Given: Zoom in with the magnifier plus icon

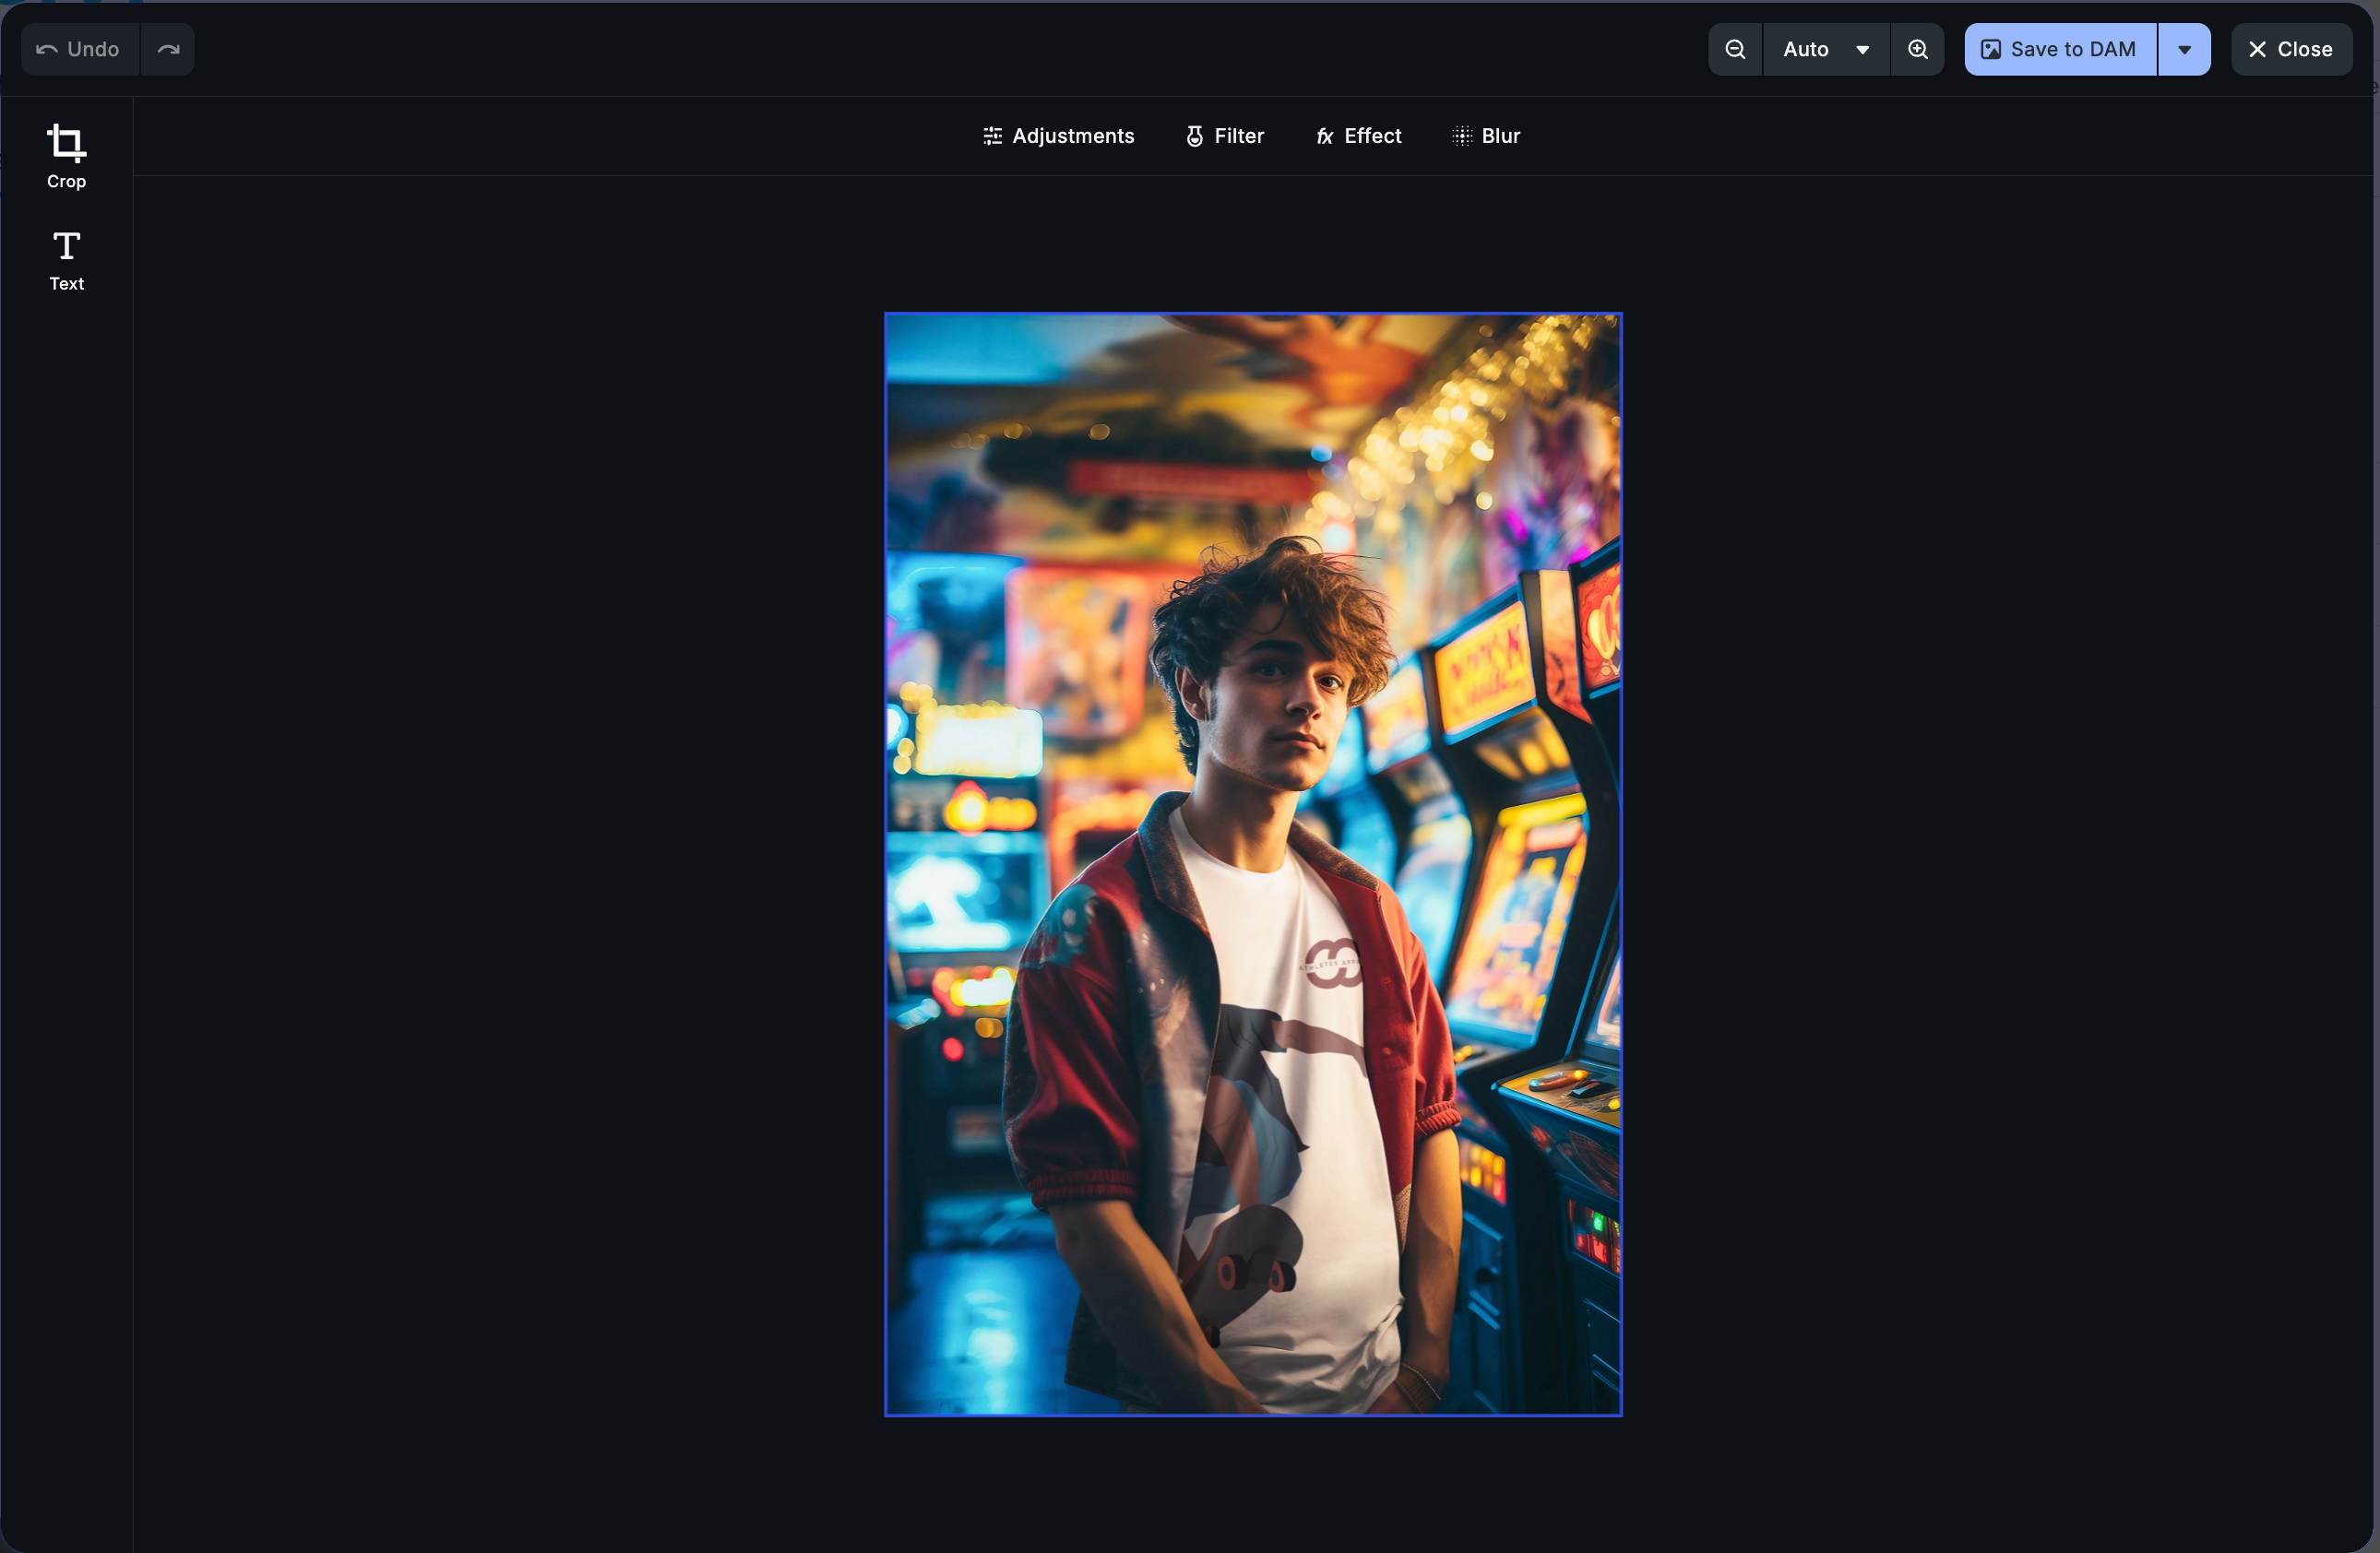Looking at the screenshot, I should click(x=1917, y=49).
